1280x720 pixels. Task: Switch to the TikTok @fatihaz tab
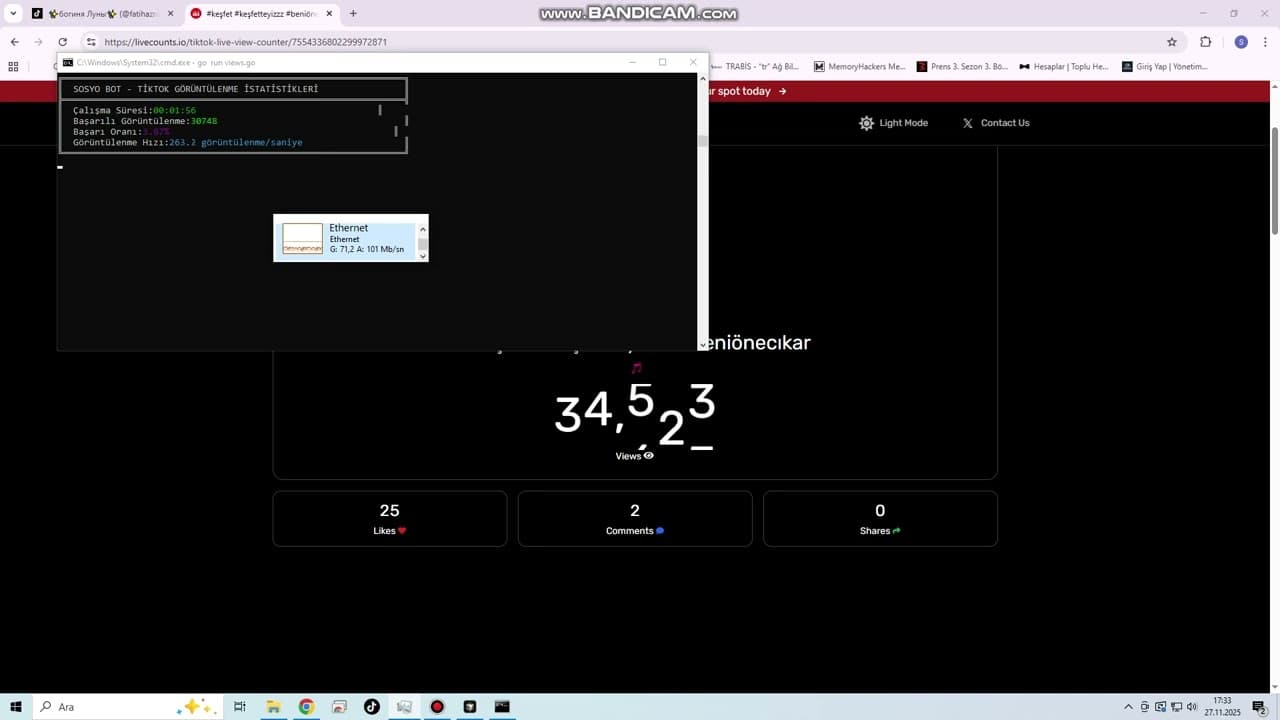pos(103,14)
